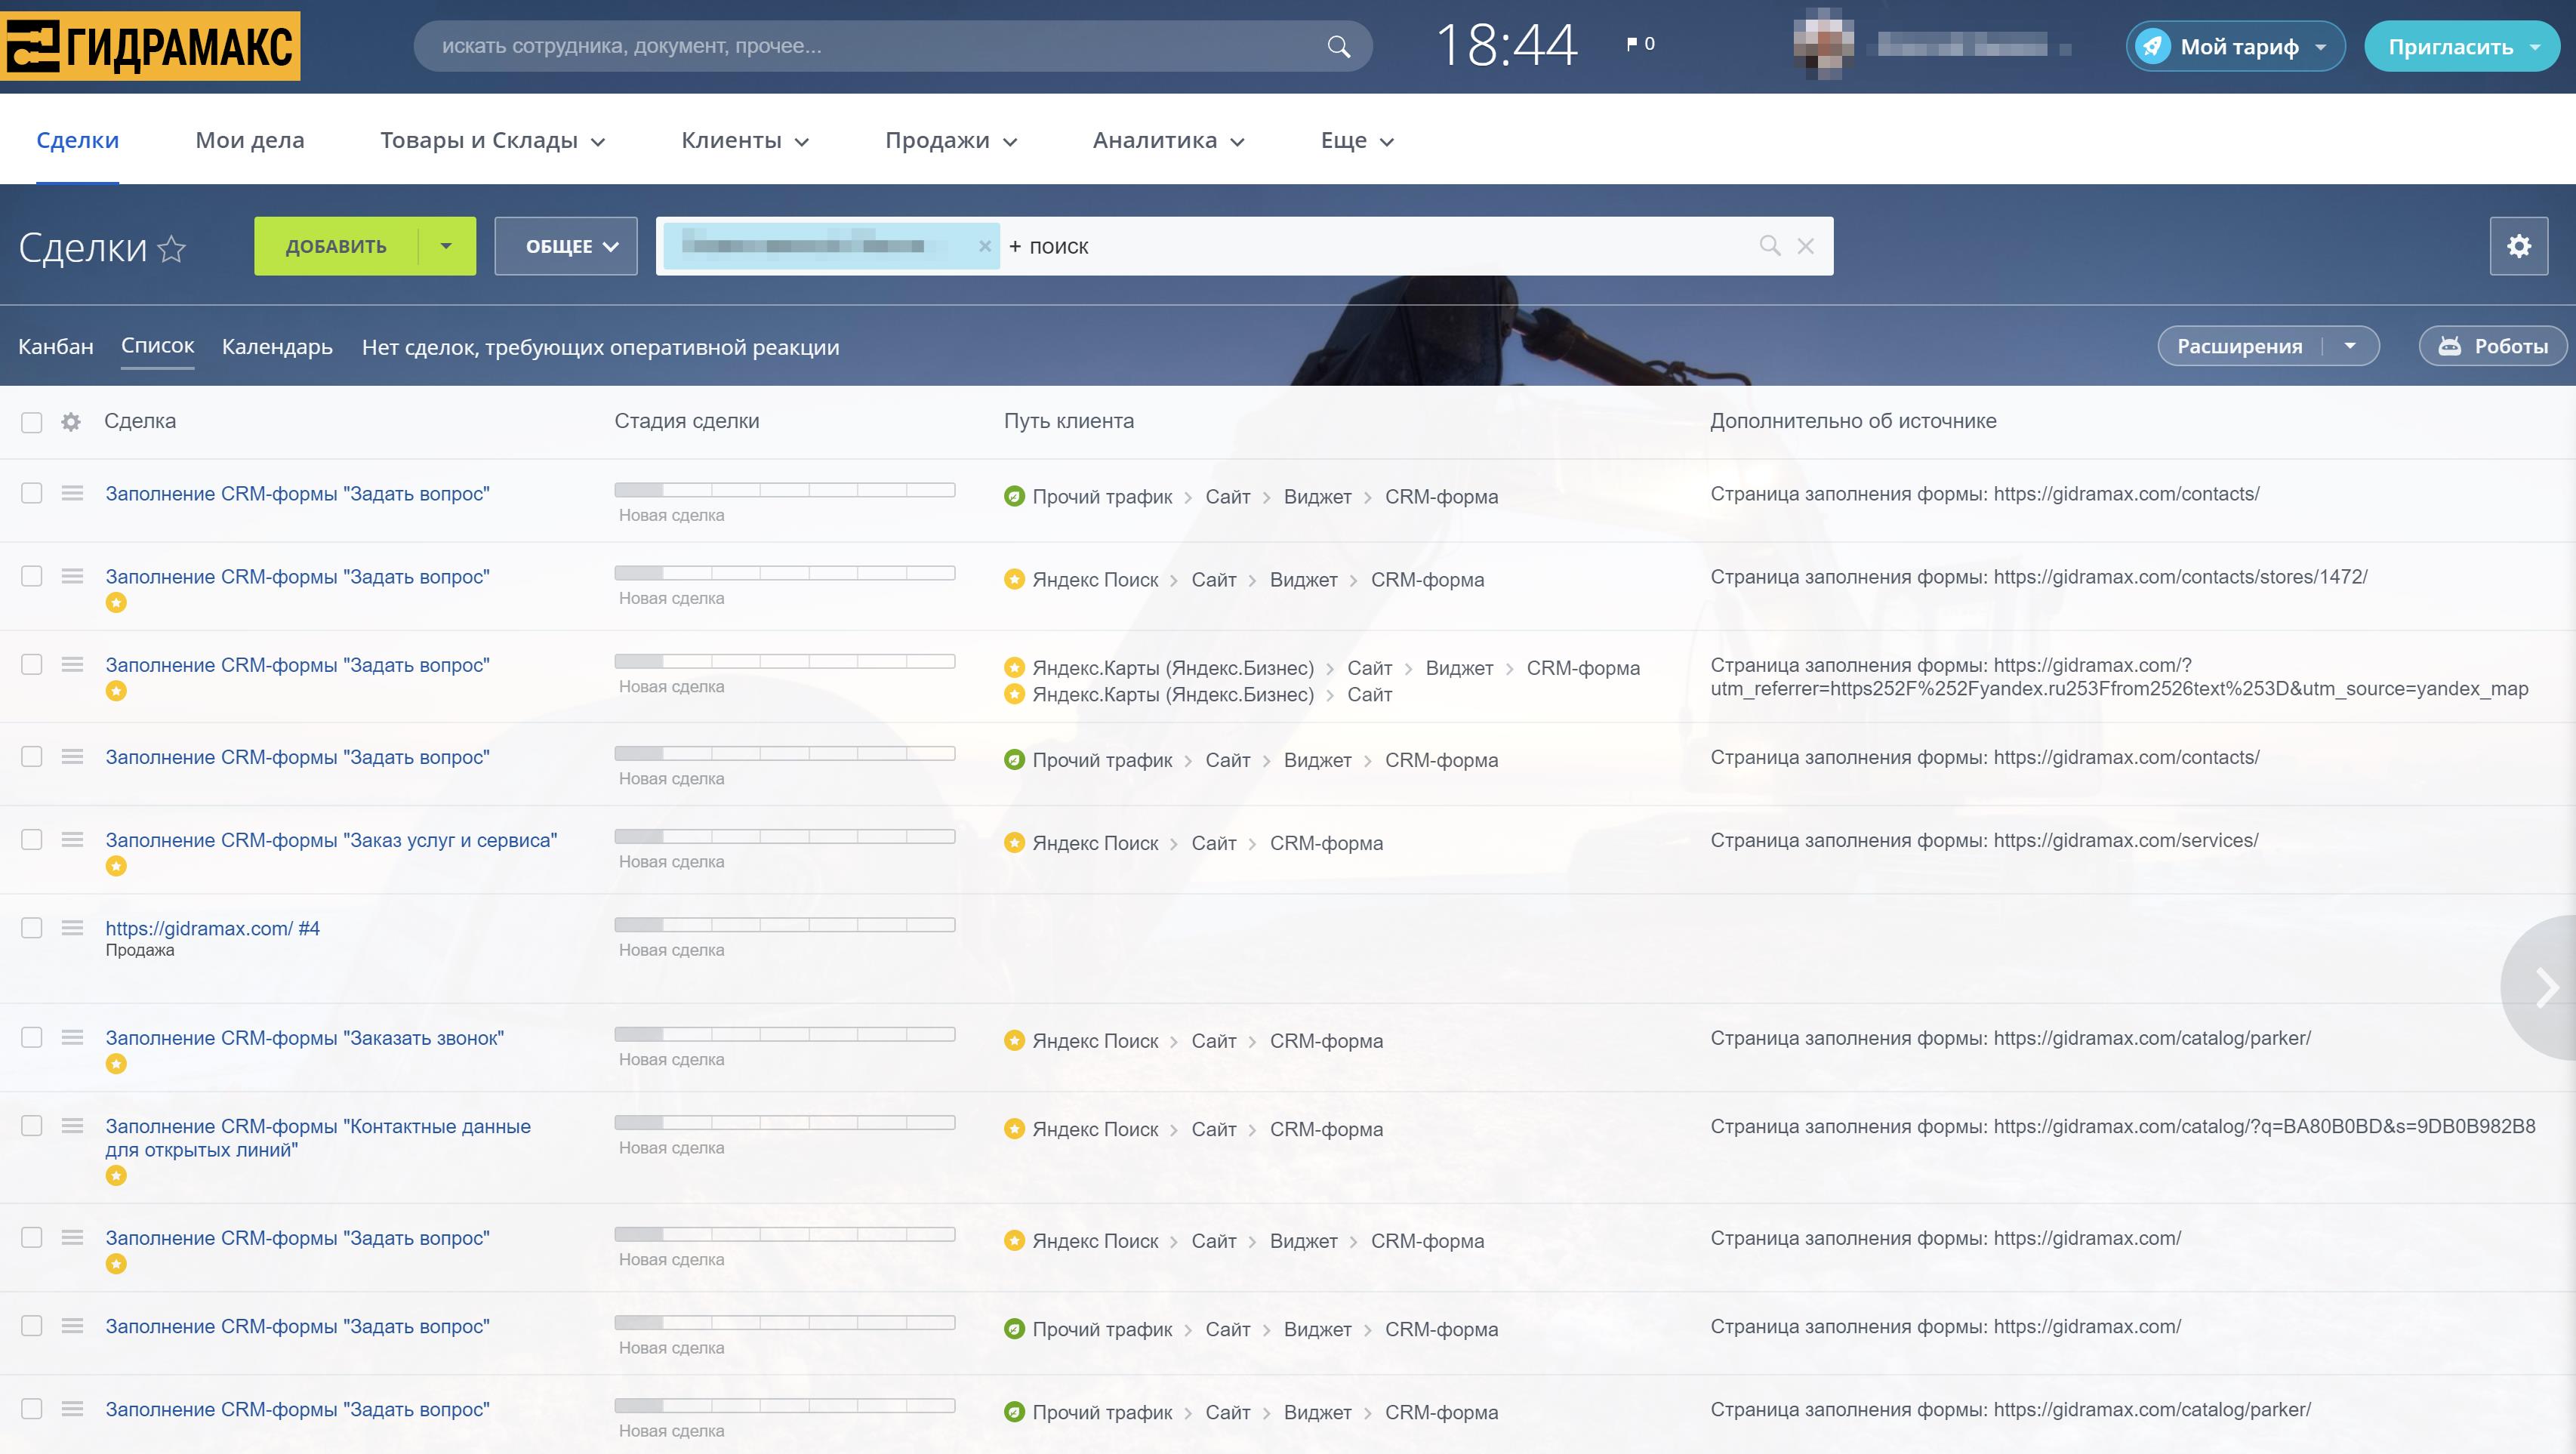Check the box for "Заказ услуг и сервиса" deal
Image resolution: width=2576 pixels, height=1454 pixels.
(x=32, y=840)
